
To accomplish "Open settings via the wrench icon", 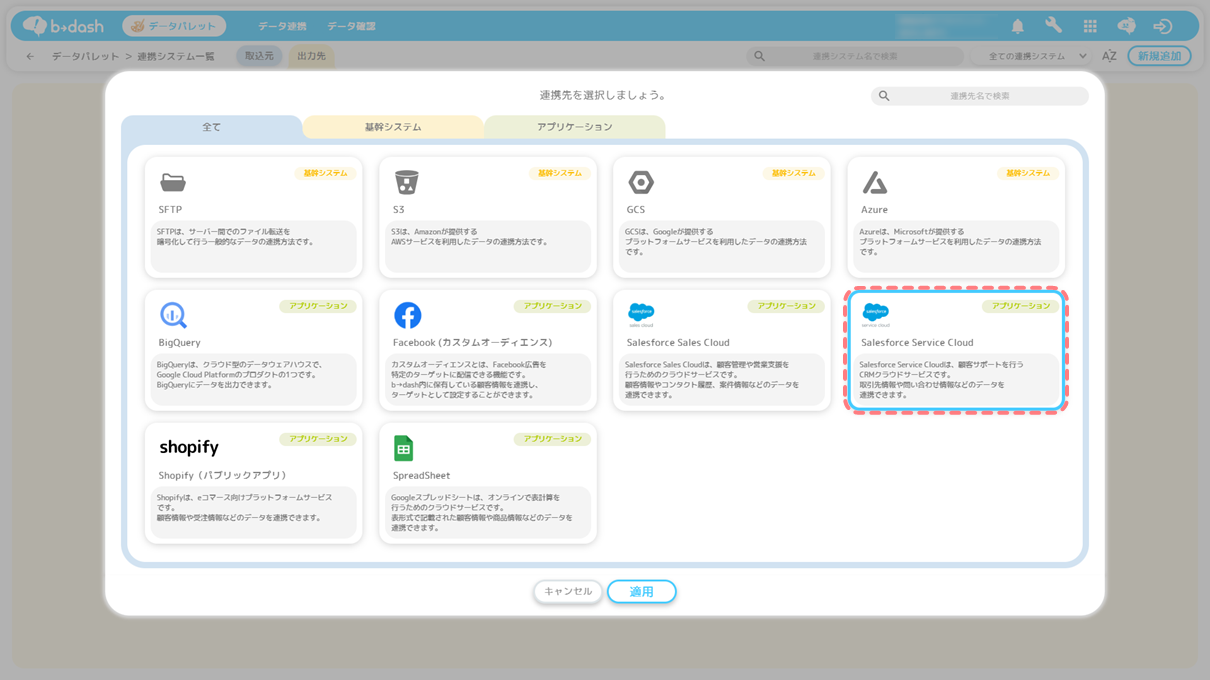I will [x=1053, y=26].
